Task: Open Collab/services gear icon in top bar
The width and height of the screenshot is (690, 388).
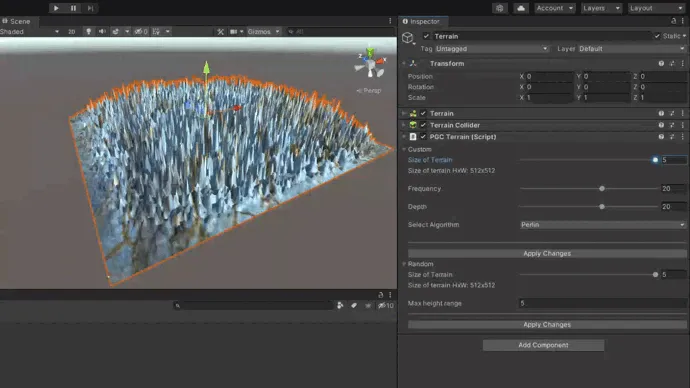Action: (x=499, y=8)
